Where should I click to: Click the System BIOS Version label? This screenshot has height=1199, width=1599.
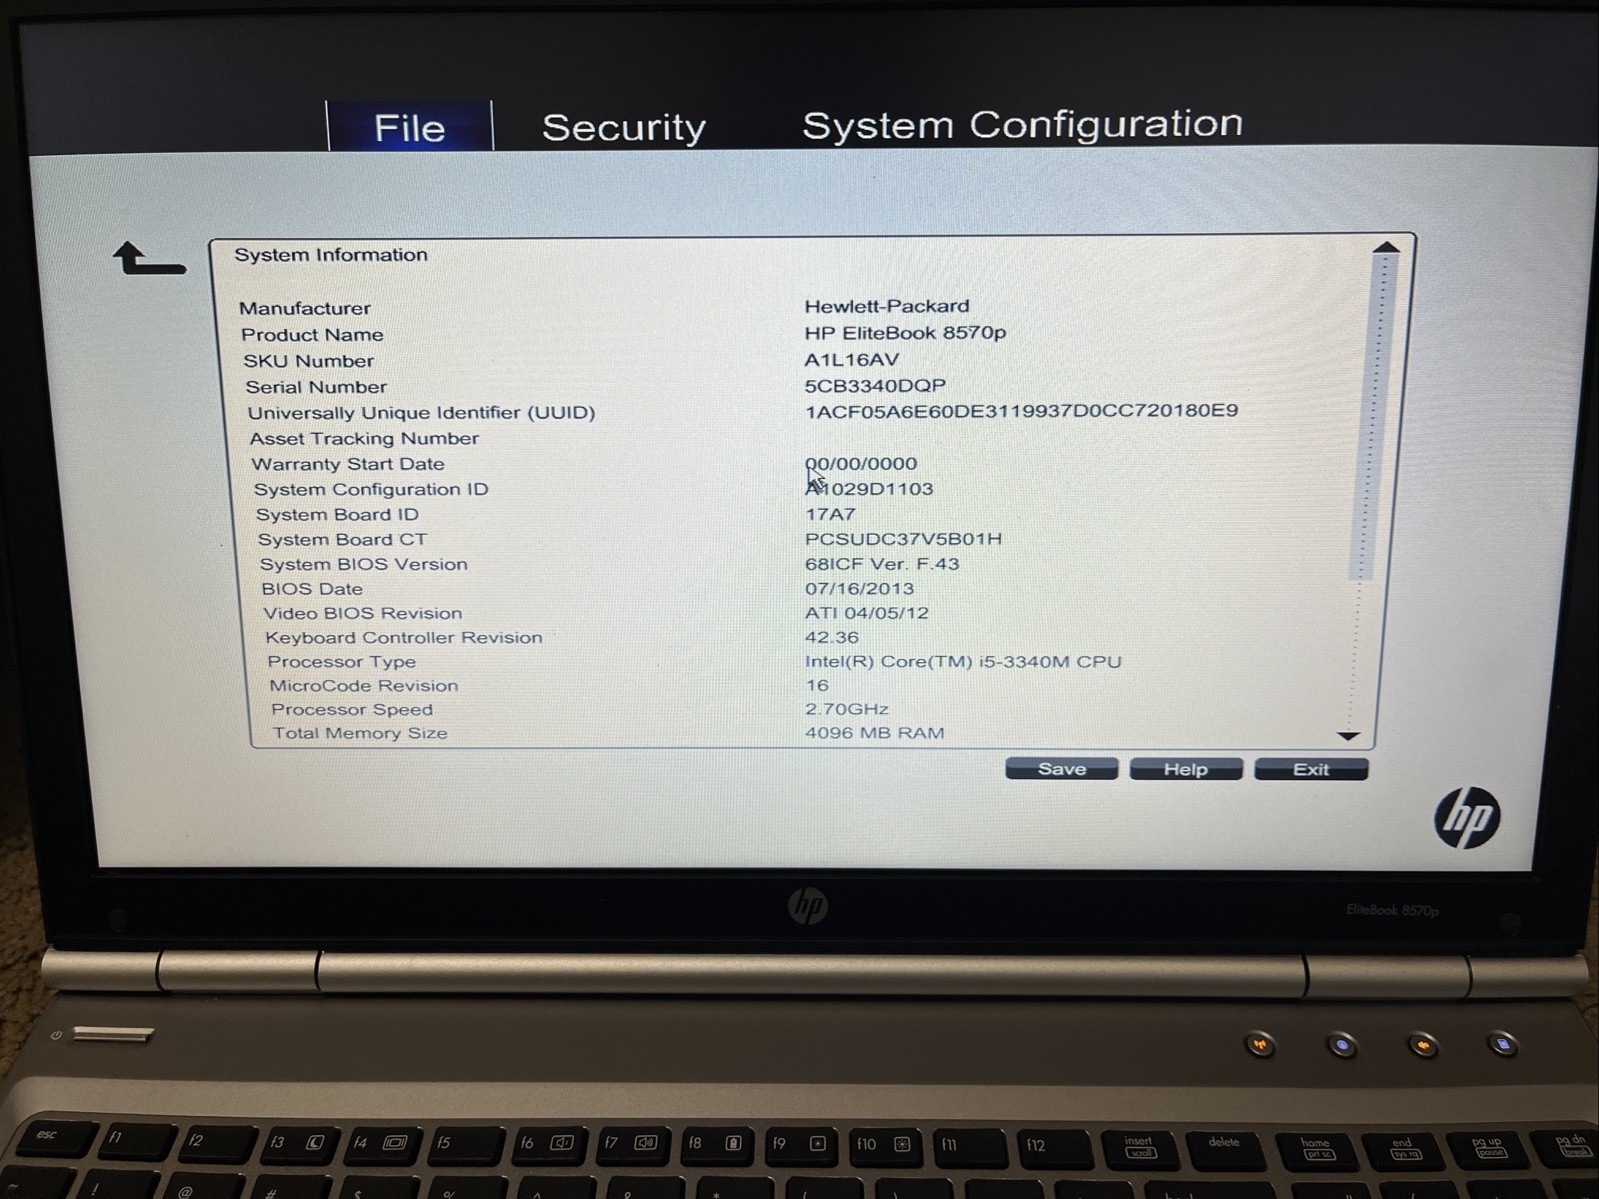click(x=364, y=564)
